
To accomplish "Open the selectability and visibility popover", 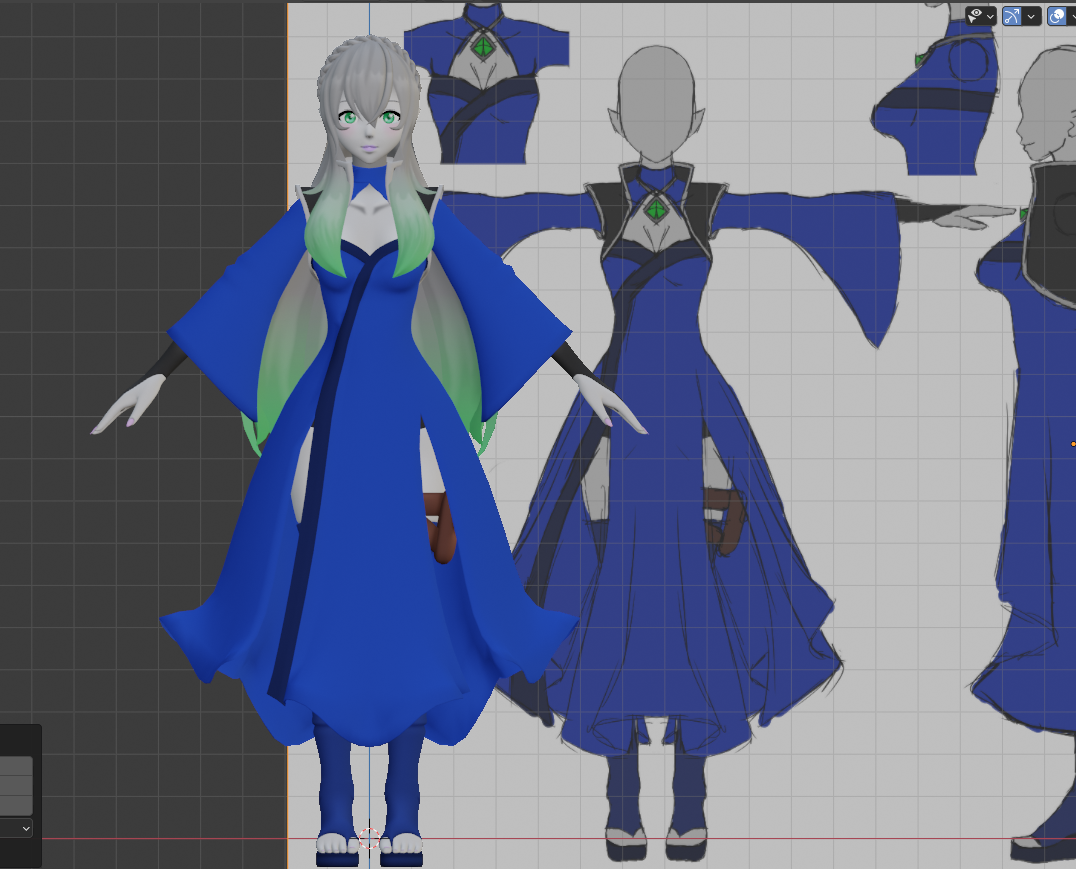I will point(981,15).
